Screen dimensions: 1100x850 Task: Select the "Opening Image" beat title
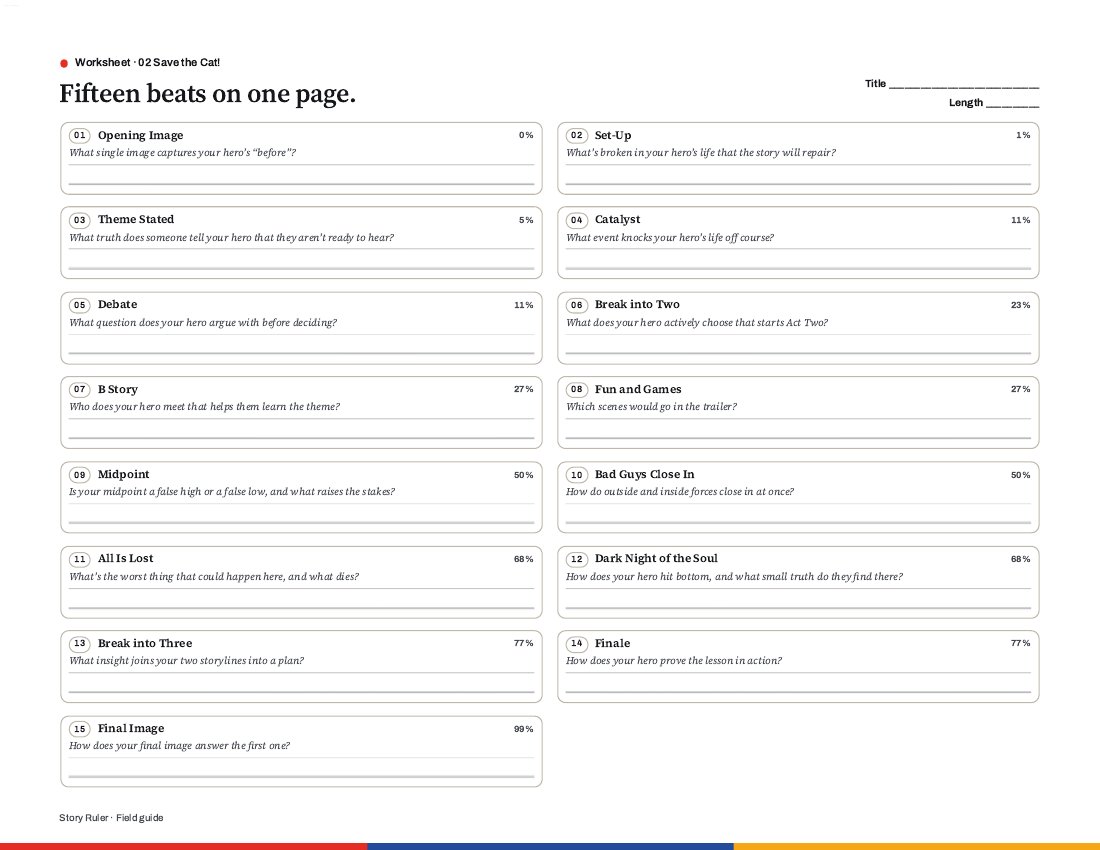pos(140,135)
